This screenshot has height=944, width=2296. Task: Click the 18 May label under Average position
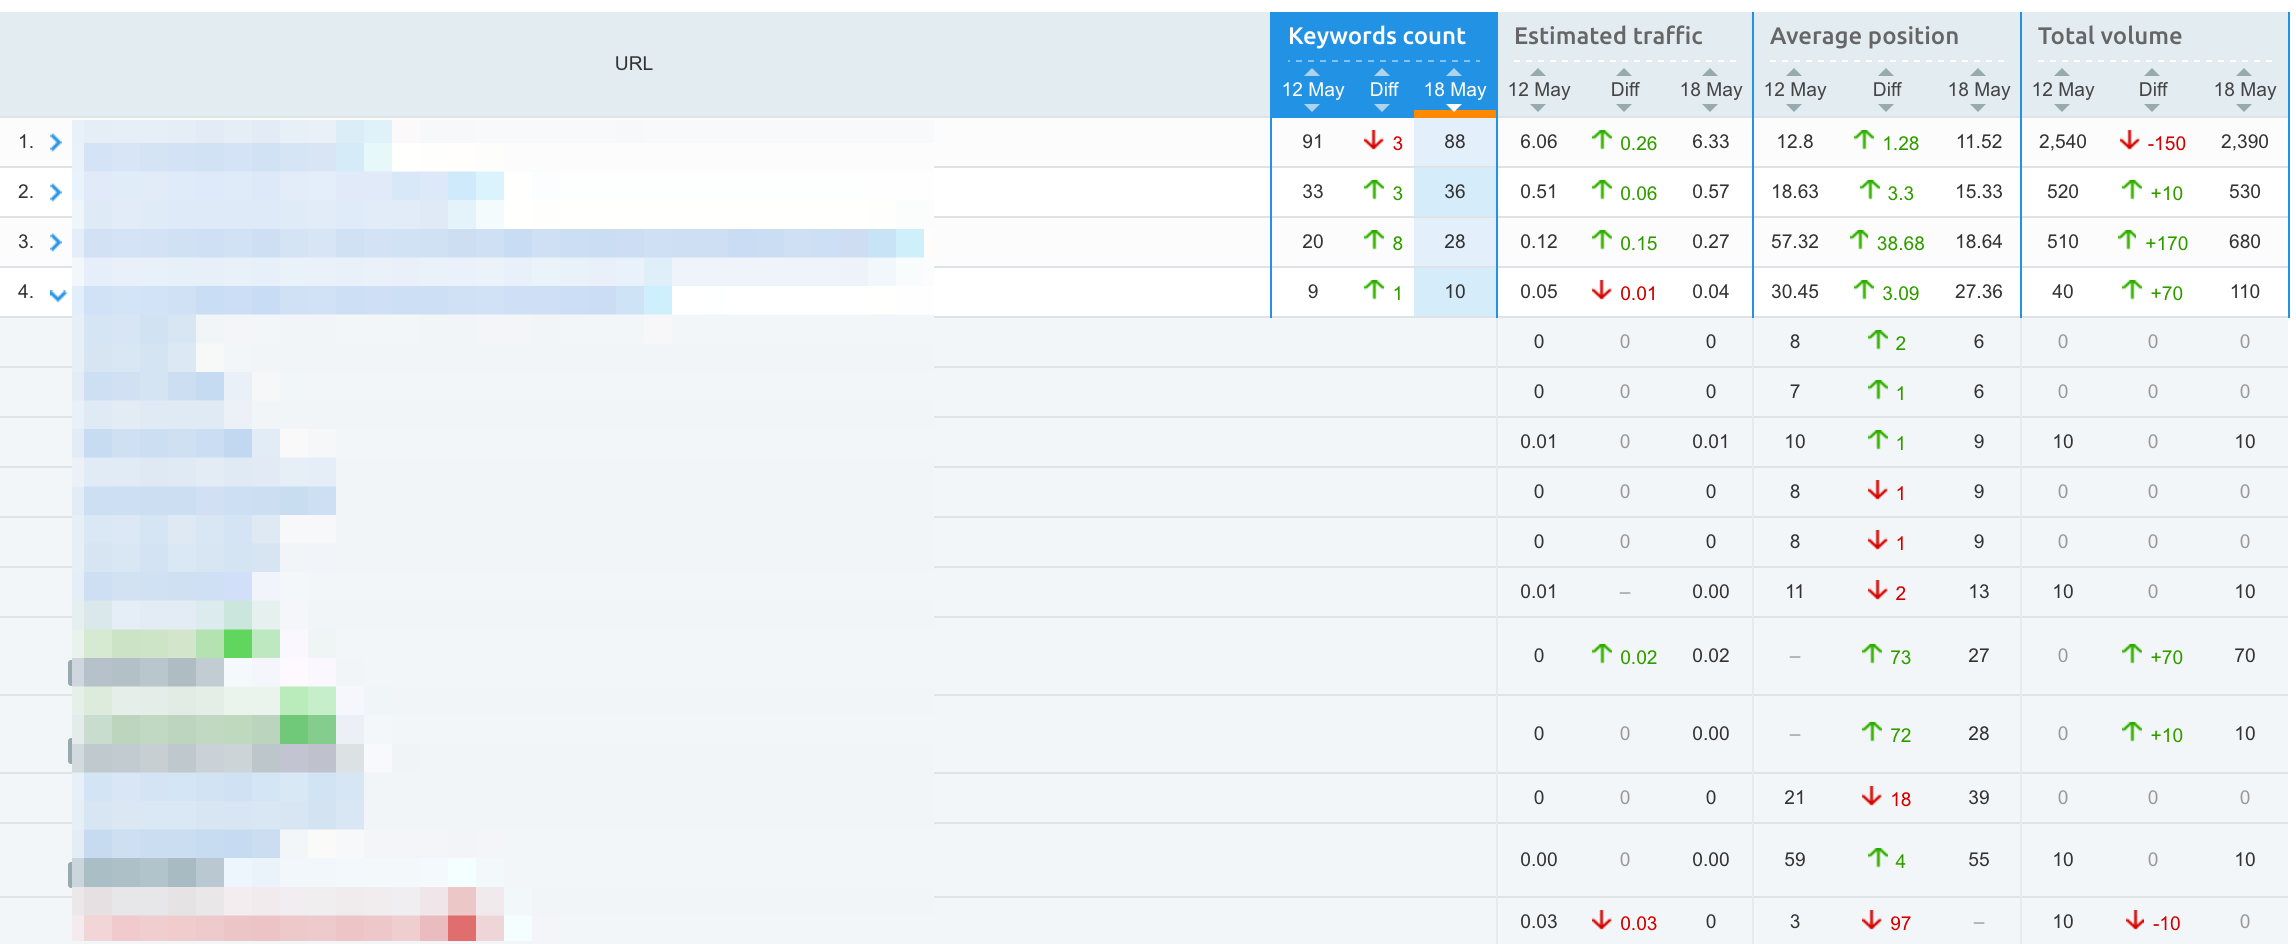(1978, 90)
